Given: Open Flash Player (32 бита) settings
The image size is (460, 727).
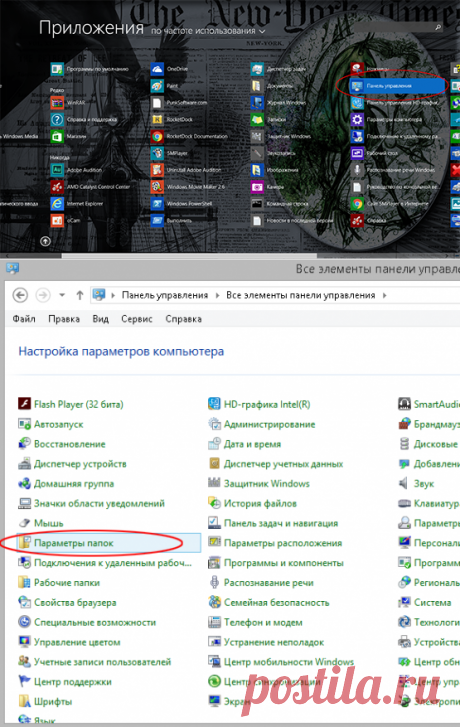Looking at the screenshot, I should coord(70,404).
